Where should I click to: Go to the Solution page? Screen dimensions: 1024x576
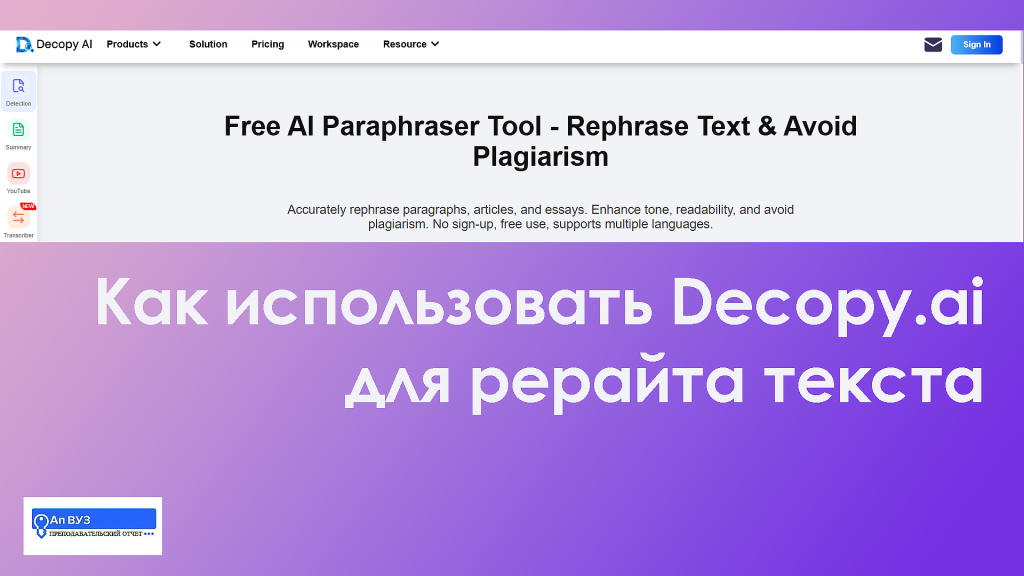(208, 44)
